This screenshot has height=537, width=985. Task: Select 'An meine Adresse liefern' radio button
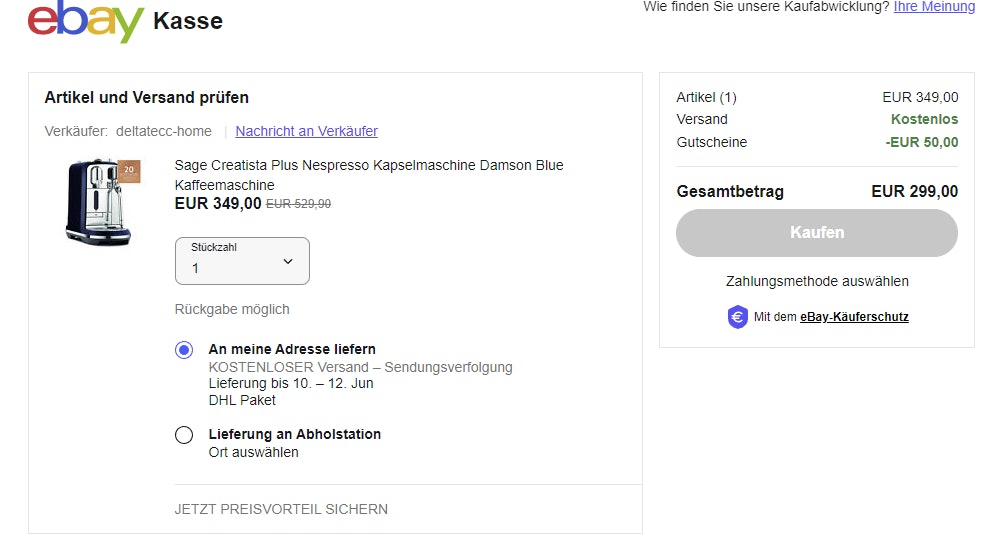click(x=184, y=350)
